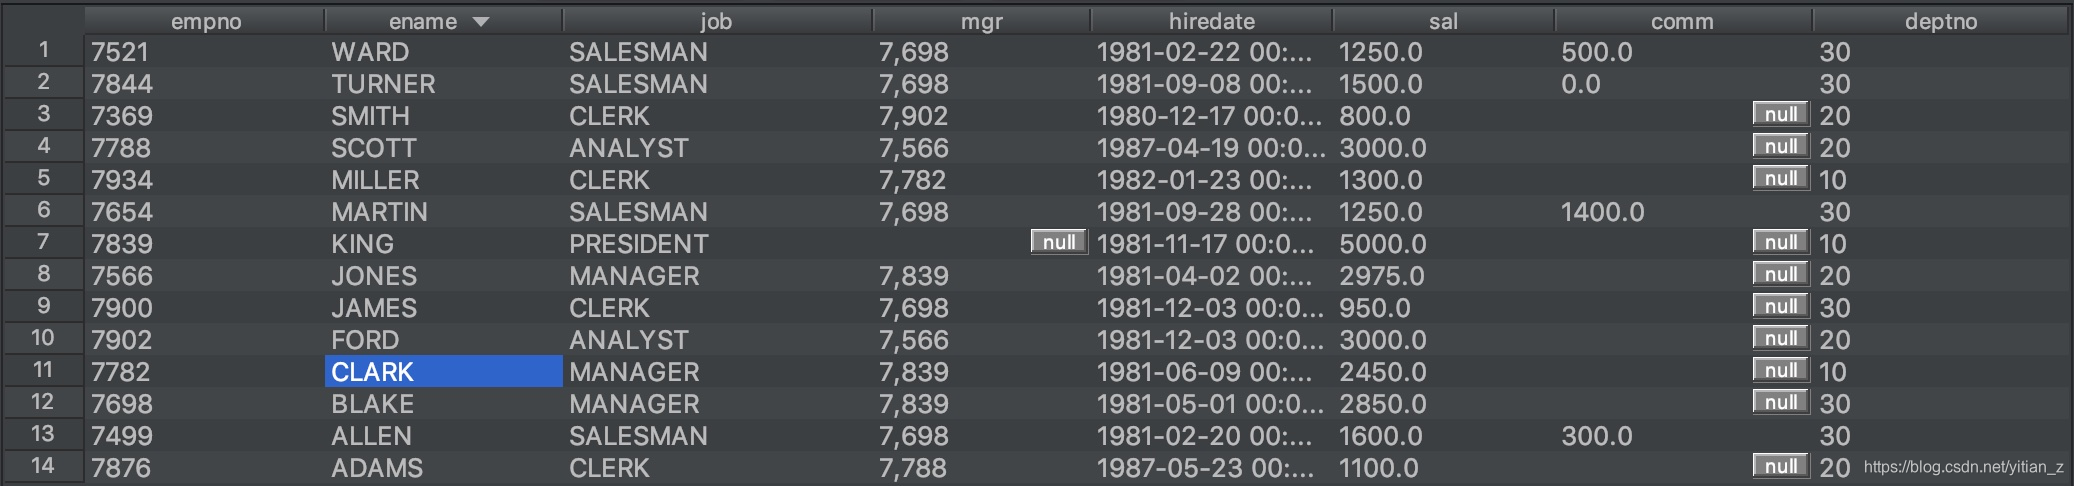Select row number 7 header
2074x486 pixels.
tap(43, 242)
